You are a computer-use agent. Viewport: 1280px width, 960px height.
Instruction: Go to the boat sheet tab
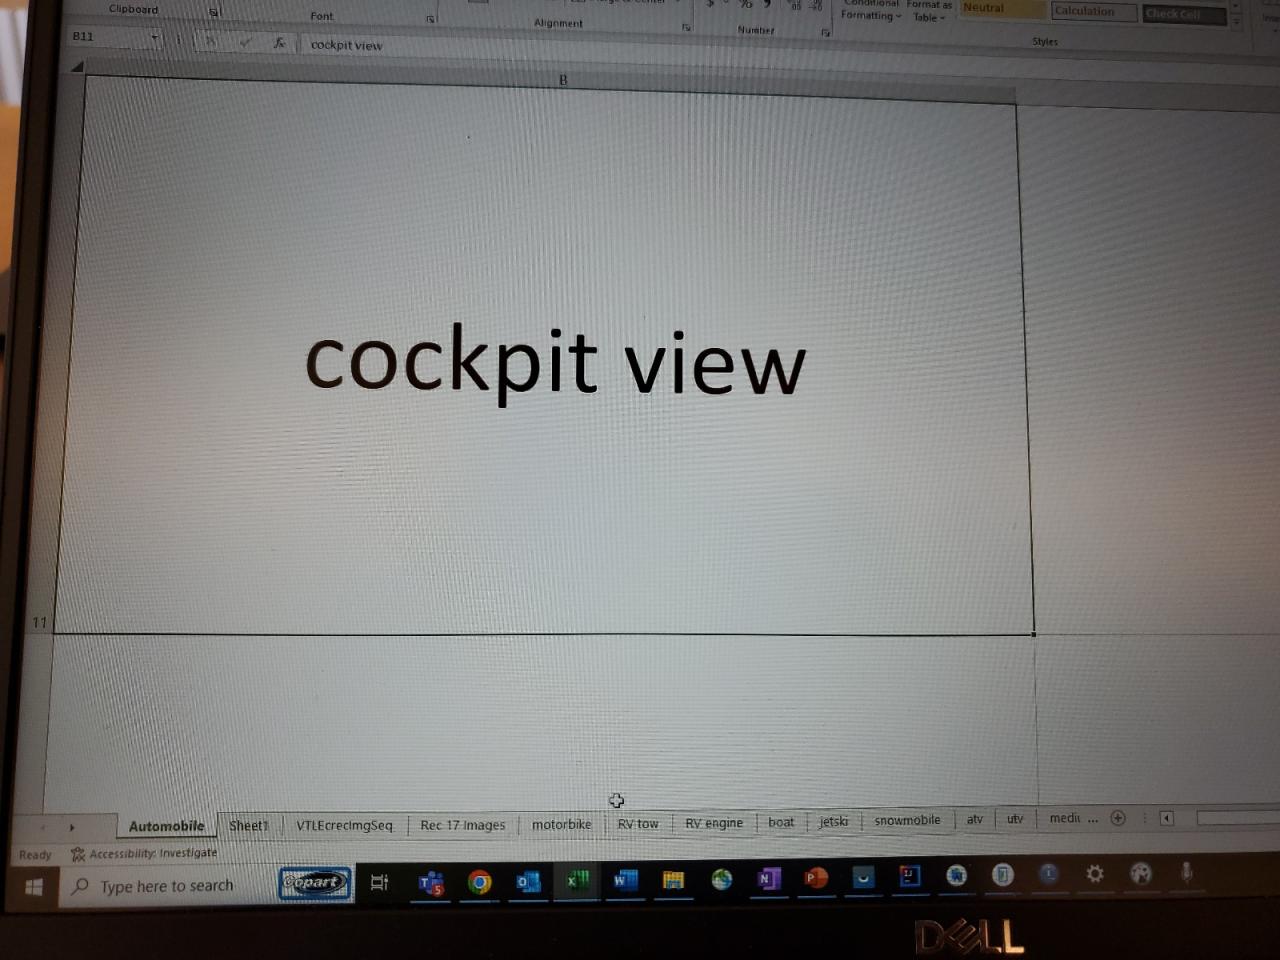coord(781,822)
